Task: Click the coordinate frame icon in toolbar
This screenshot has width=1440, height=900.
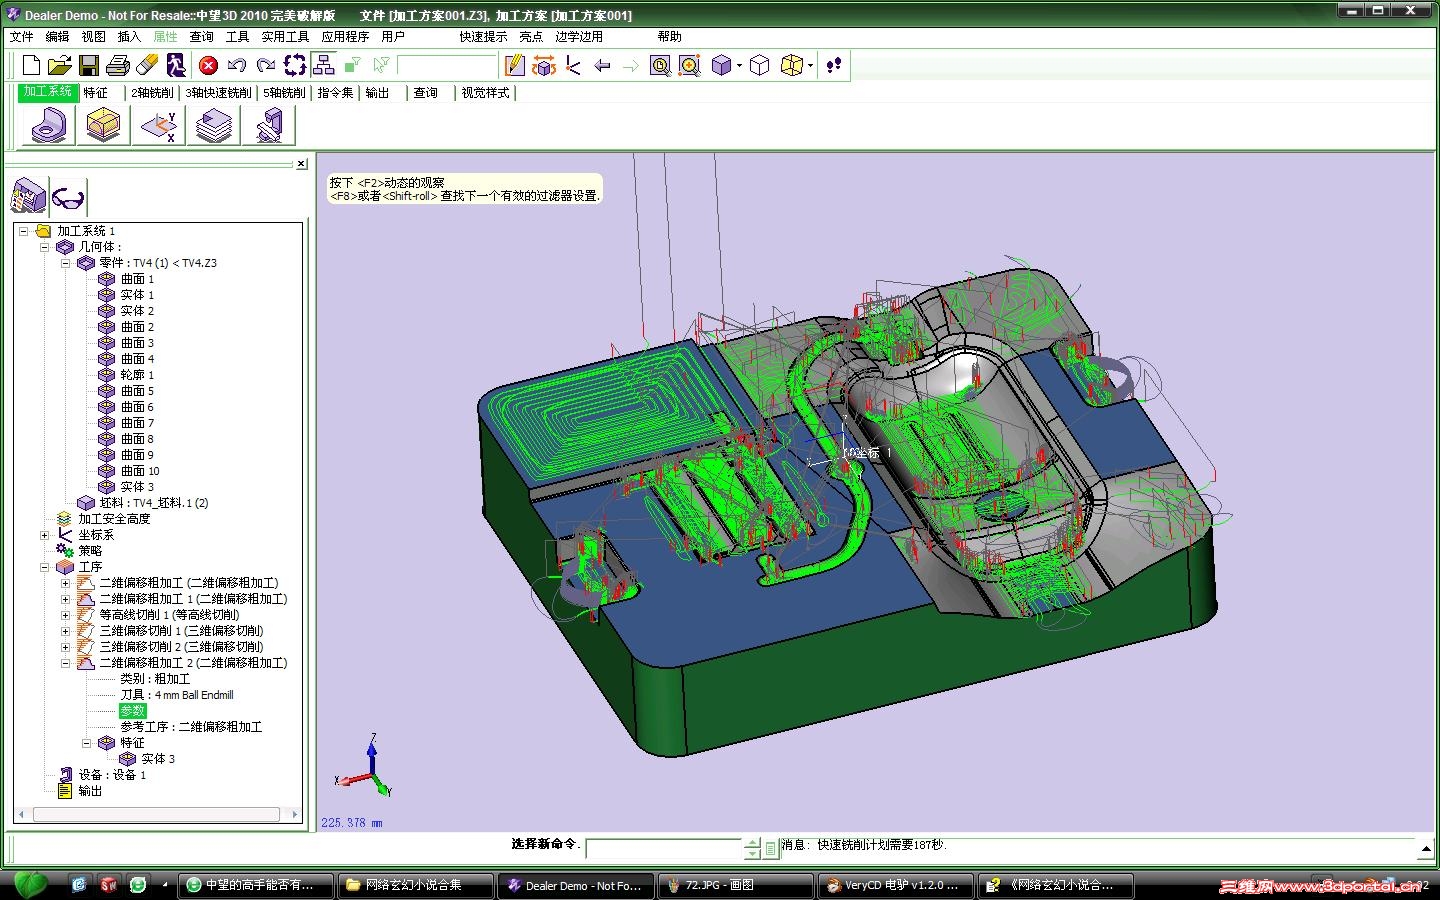Action: pyautogui.click(x=573, y=66)
